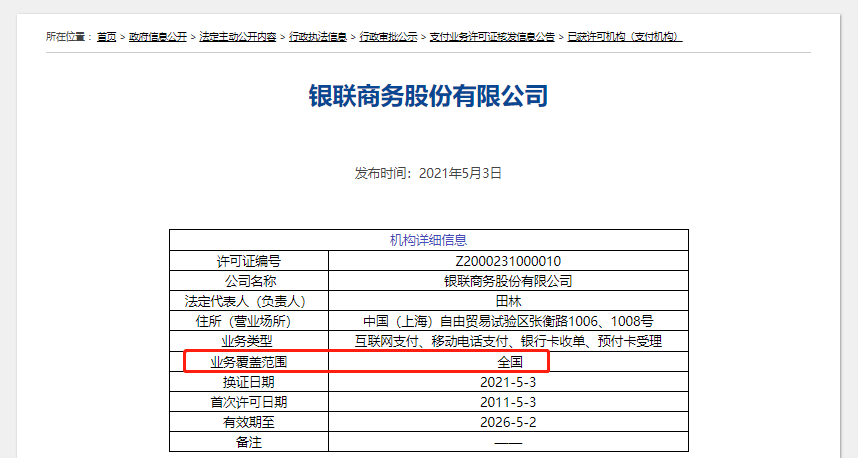Click the 业务覆盖范围 label cell

[249, 362]
